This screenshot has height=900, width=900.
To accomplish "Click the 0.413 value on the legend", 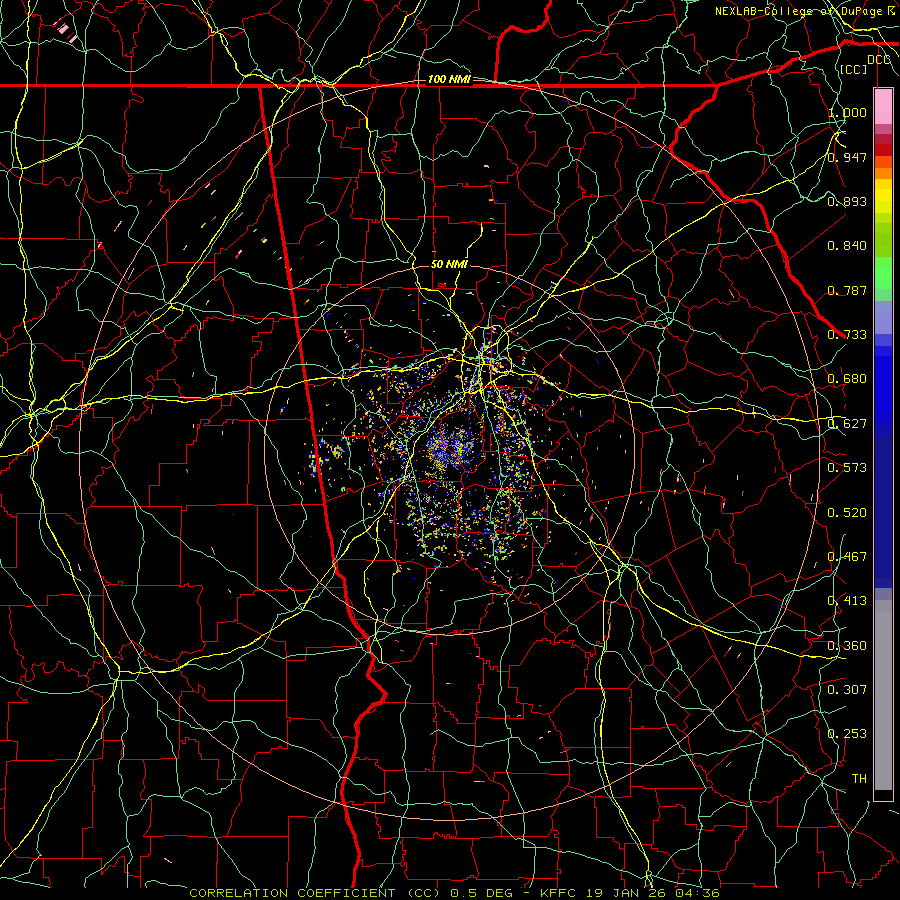I will [847, 601].
